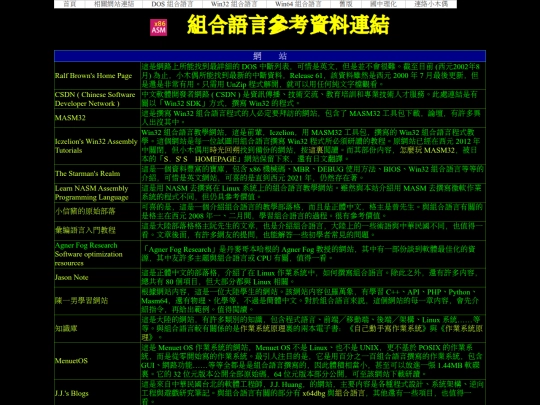The image size is (540, 405).
Task: Follow the MASM32 link
Action: click(x=70, y=118)
